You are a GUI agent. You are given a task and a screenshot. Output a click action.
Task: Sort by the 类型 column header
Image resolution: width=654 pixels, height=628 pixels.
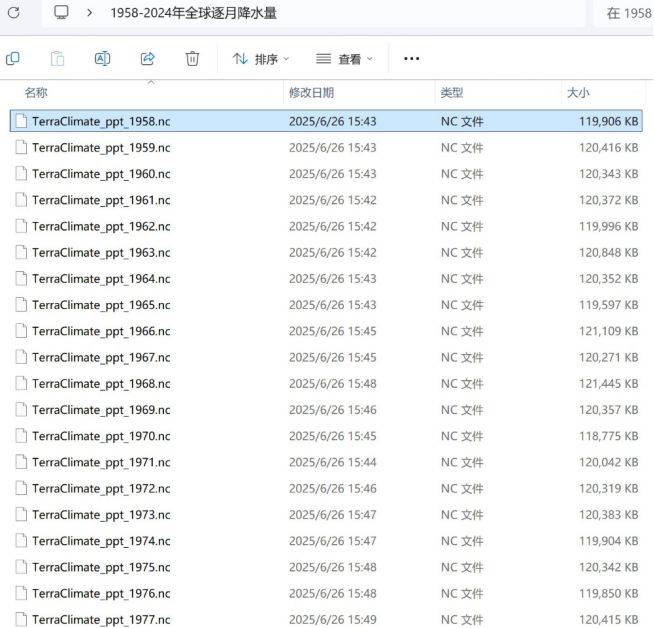click(x=452, y=93)
